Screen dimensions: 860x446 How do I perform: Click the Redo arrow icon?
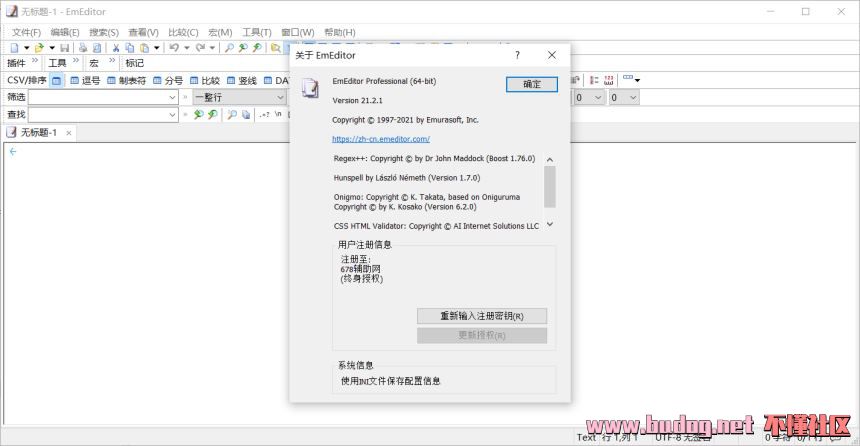pos(200,48)
